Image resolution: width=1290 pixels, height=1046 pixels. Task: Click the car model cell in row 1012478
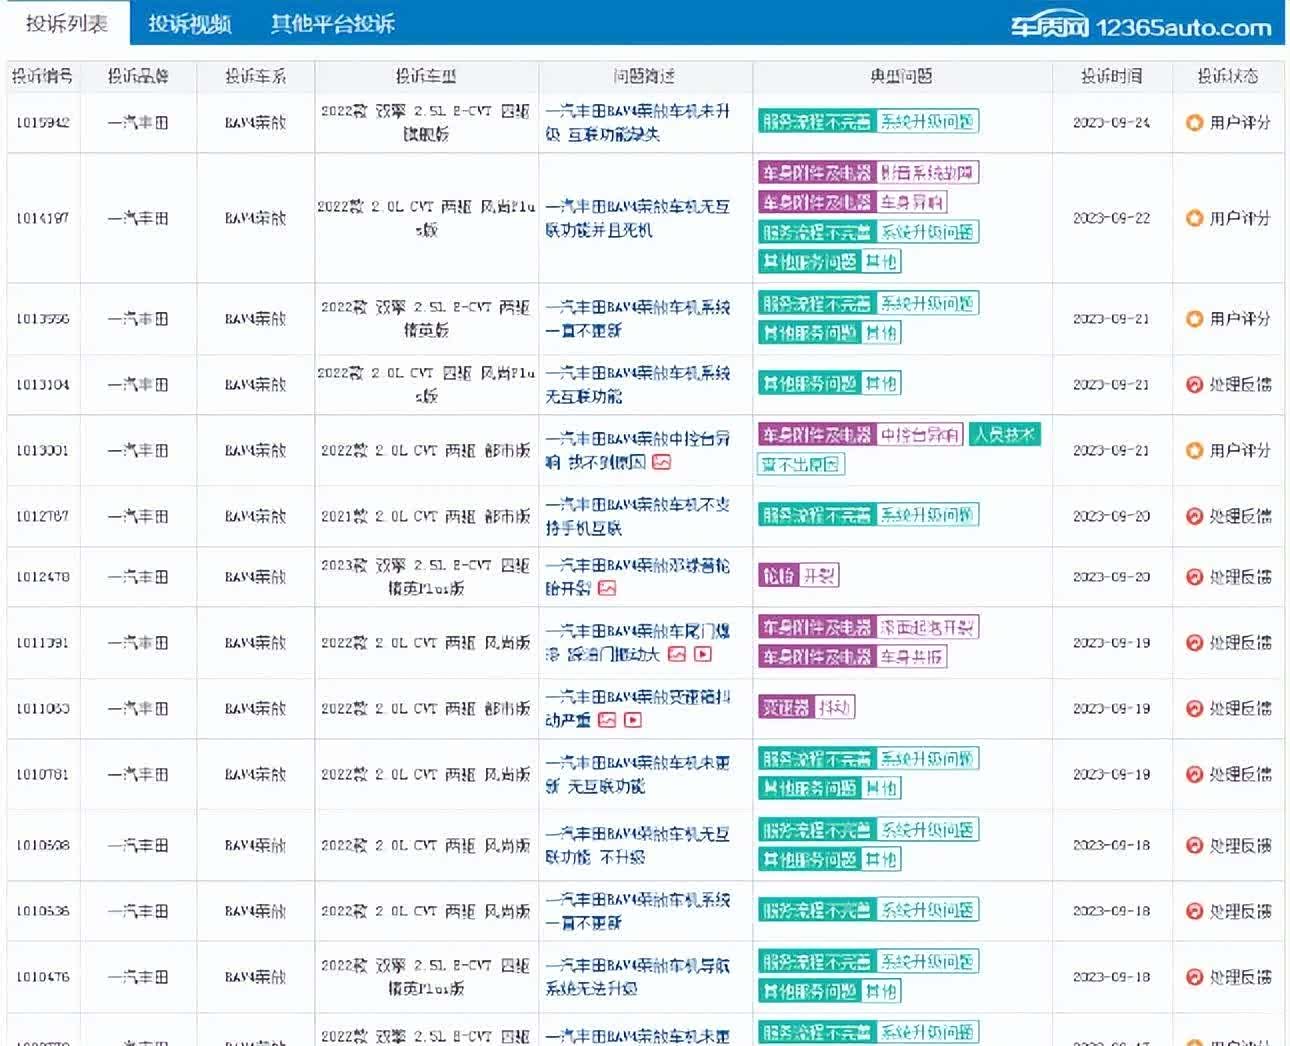(426, 577)
